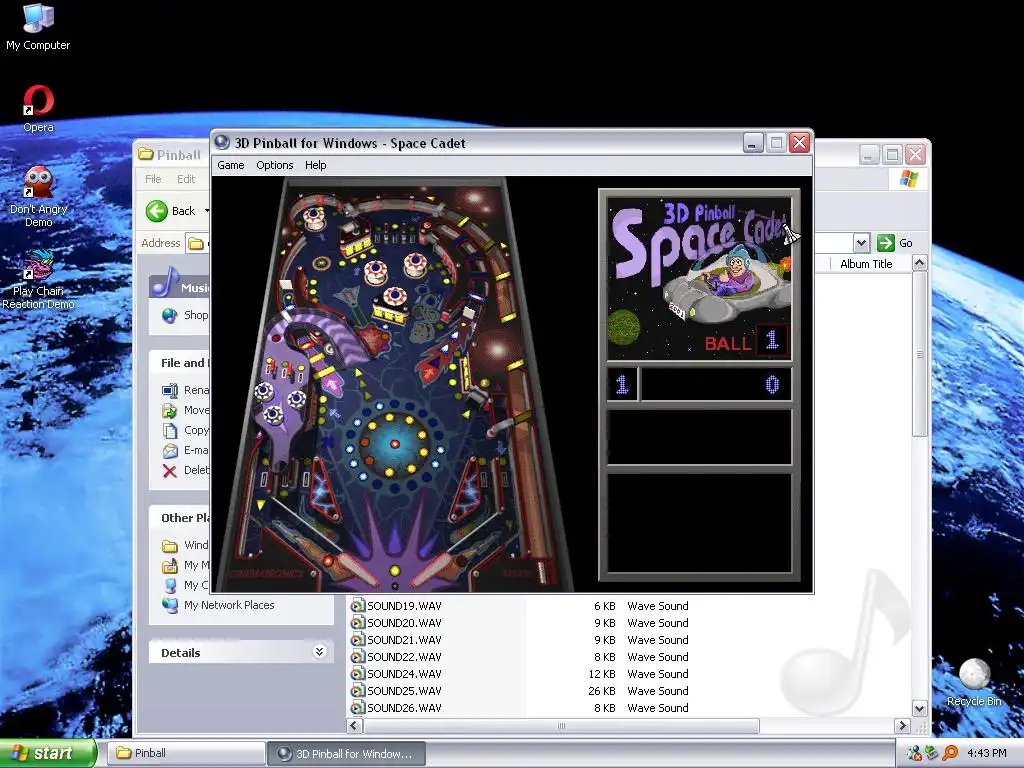This screenshot has width=1024, height=768.
Task: Open the Options menu in 3D Pinball
Action: 274,165
